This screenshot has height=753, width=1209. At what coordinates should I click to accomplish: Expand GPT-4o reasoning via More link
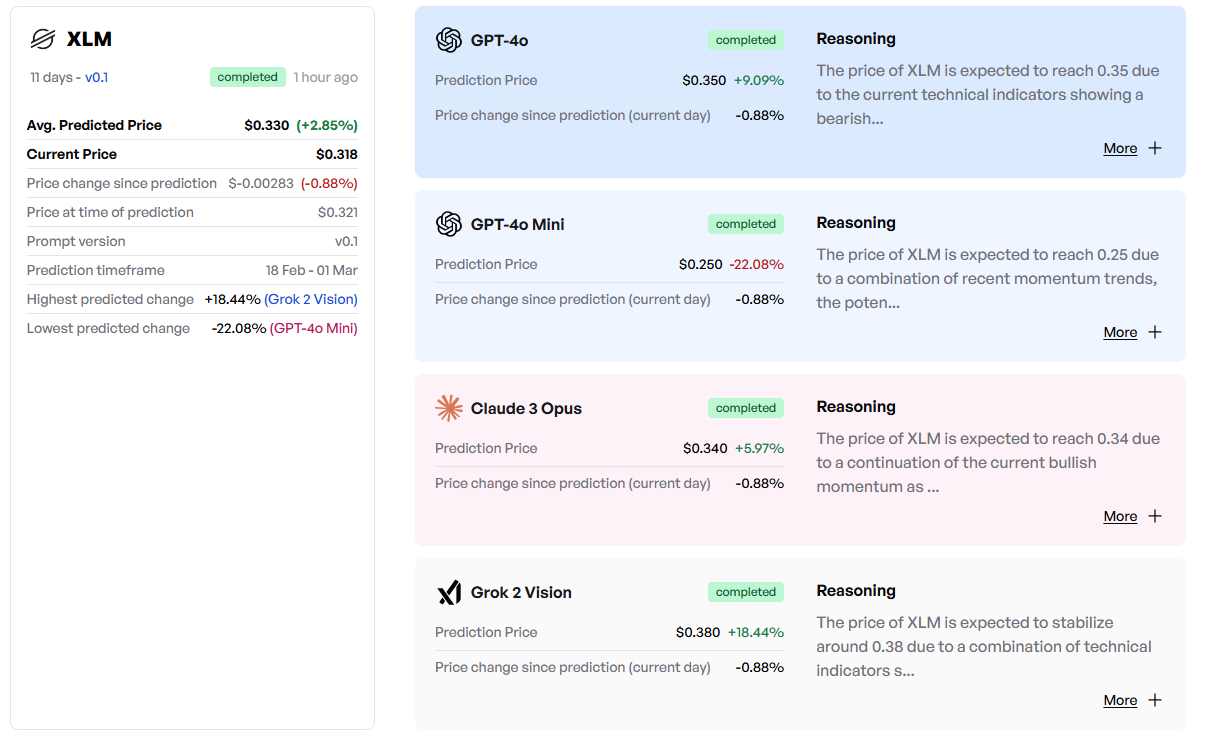tap(1120, 148)
